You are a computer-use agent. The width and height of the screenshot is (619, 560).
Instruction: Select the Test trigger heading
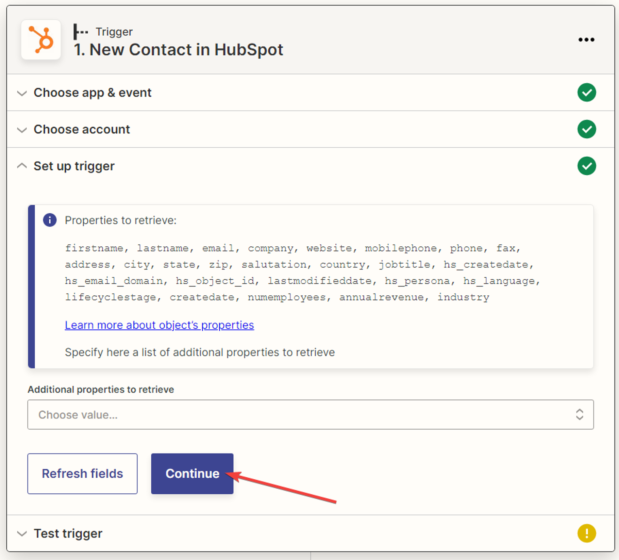pos(68,533)
